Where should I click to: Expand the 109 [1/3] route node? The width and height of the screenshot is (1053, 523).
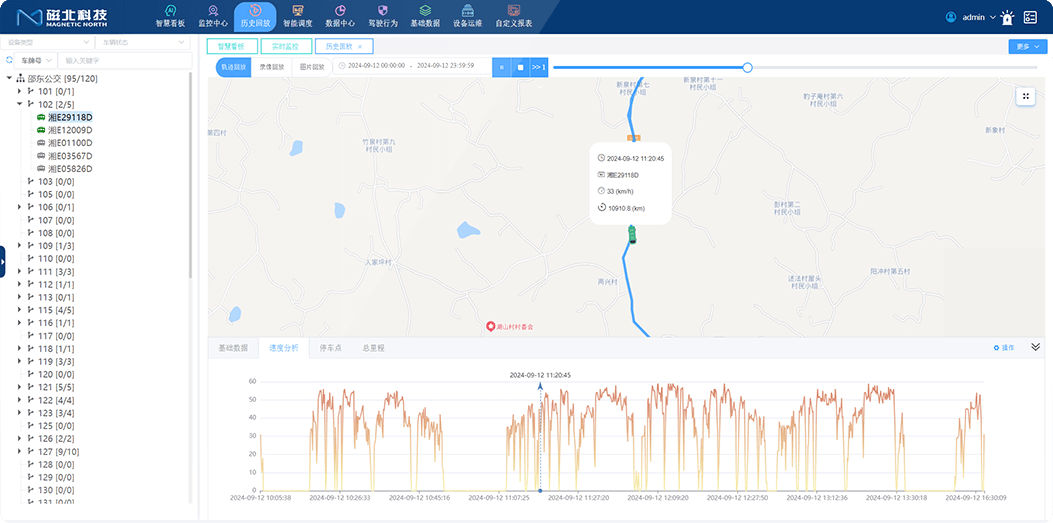tap(19, 246)
